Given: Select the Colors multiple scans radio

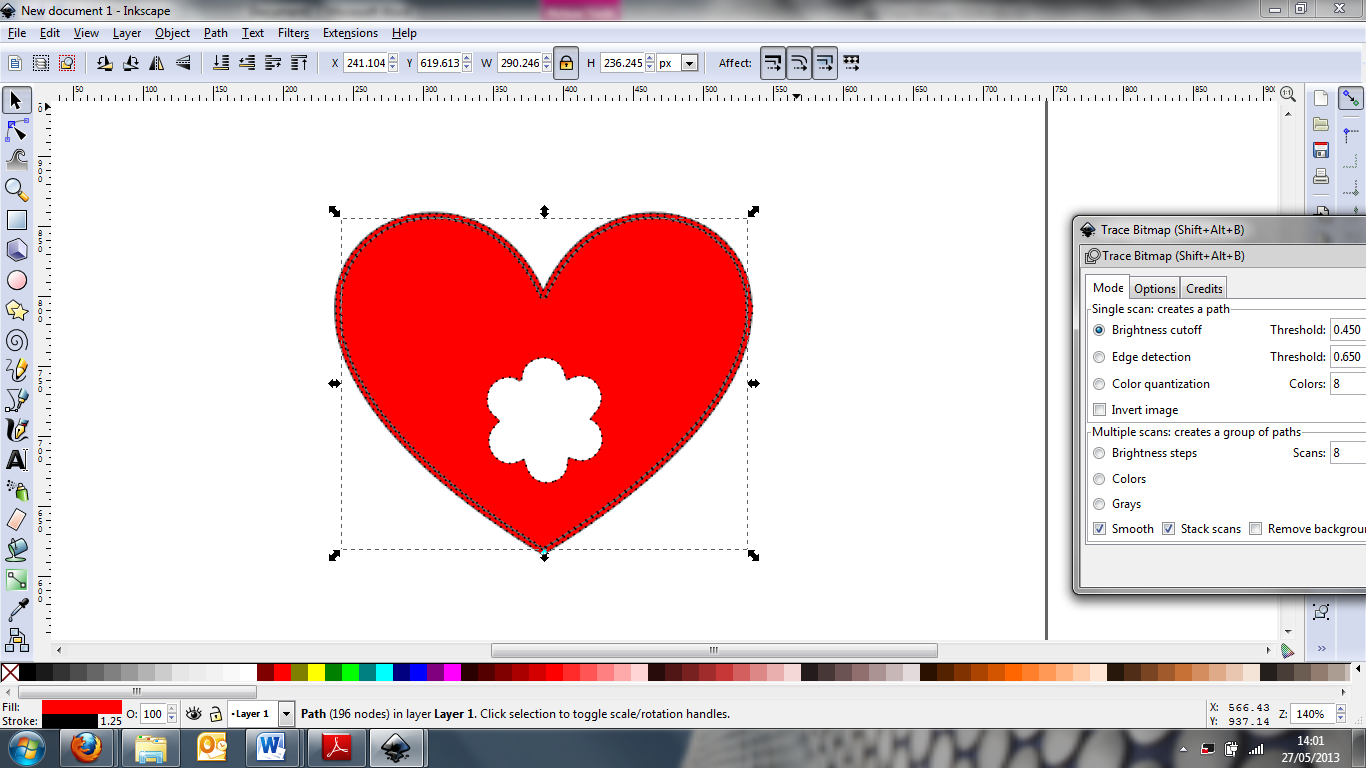Looking at the screenshot, I should pos(1100,479).
